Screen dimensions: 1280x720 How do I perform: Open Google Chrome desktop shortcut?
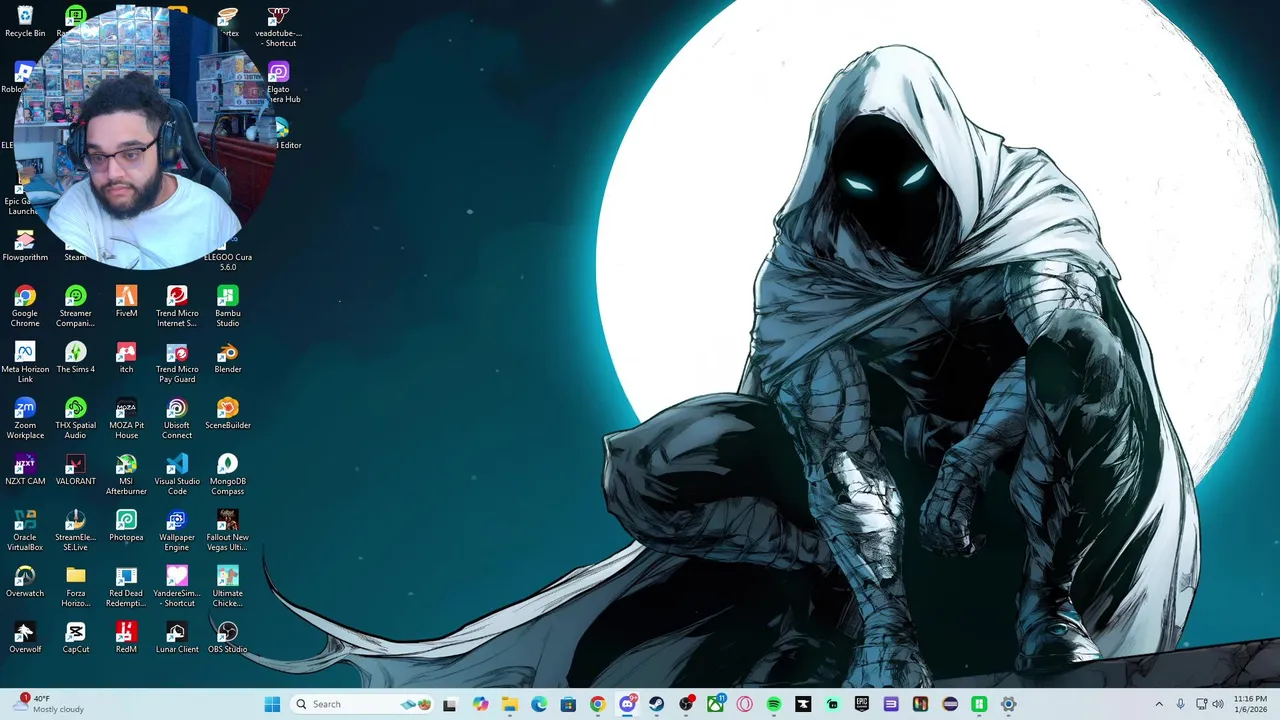click(x=25, y=306)
